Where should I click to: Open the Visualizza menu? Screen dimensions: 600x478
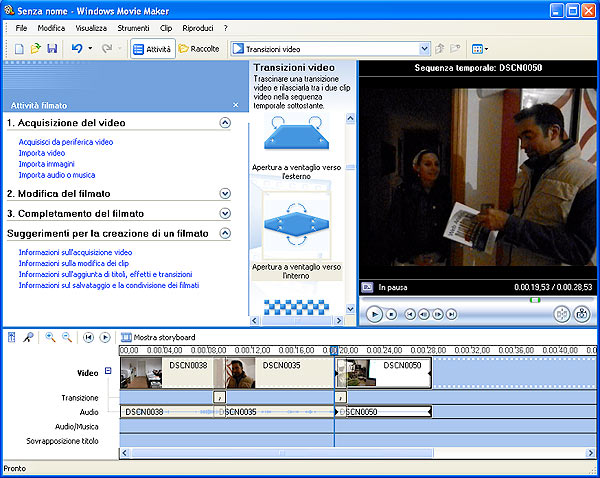(91, 28)
